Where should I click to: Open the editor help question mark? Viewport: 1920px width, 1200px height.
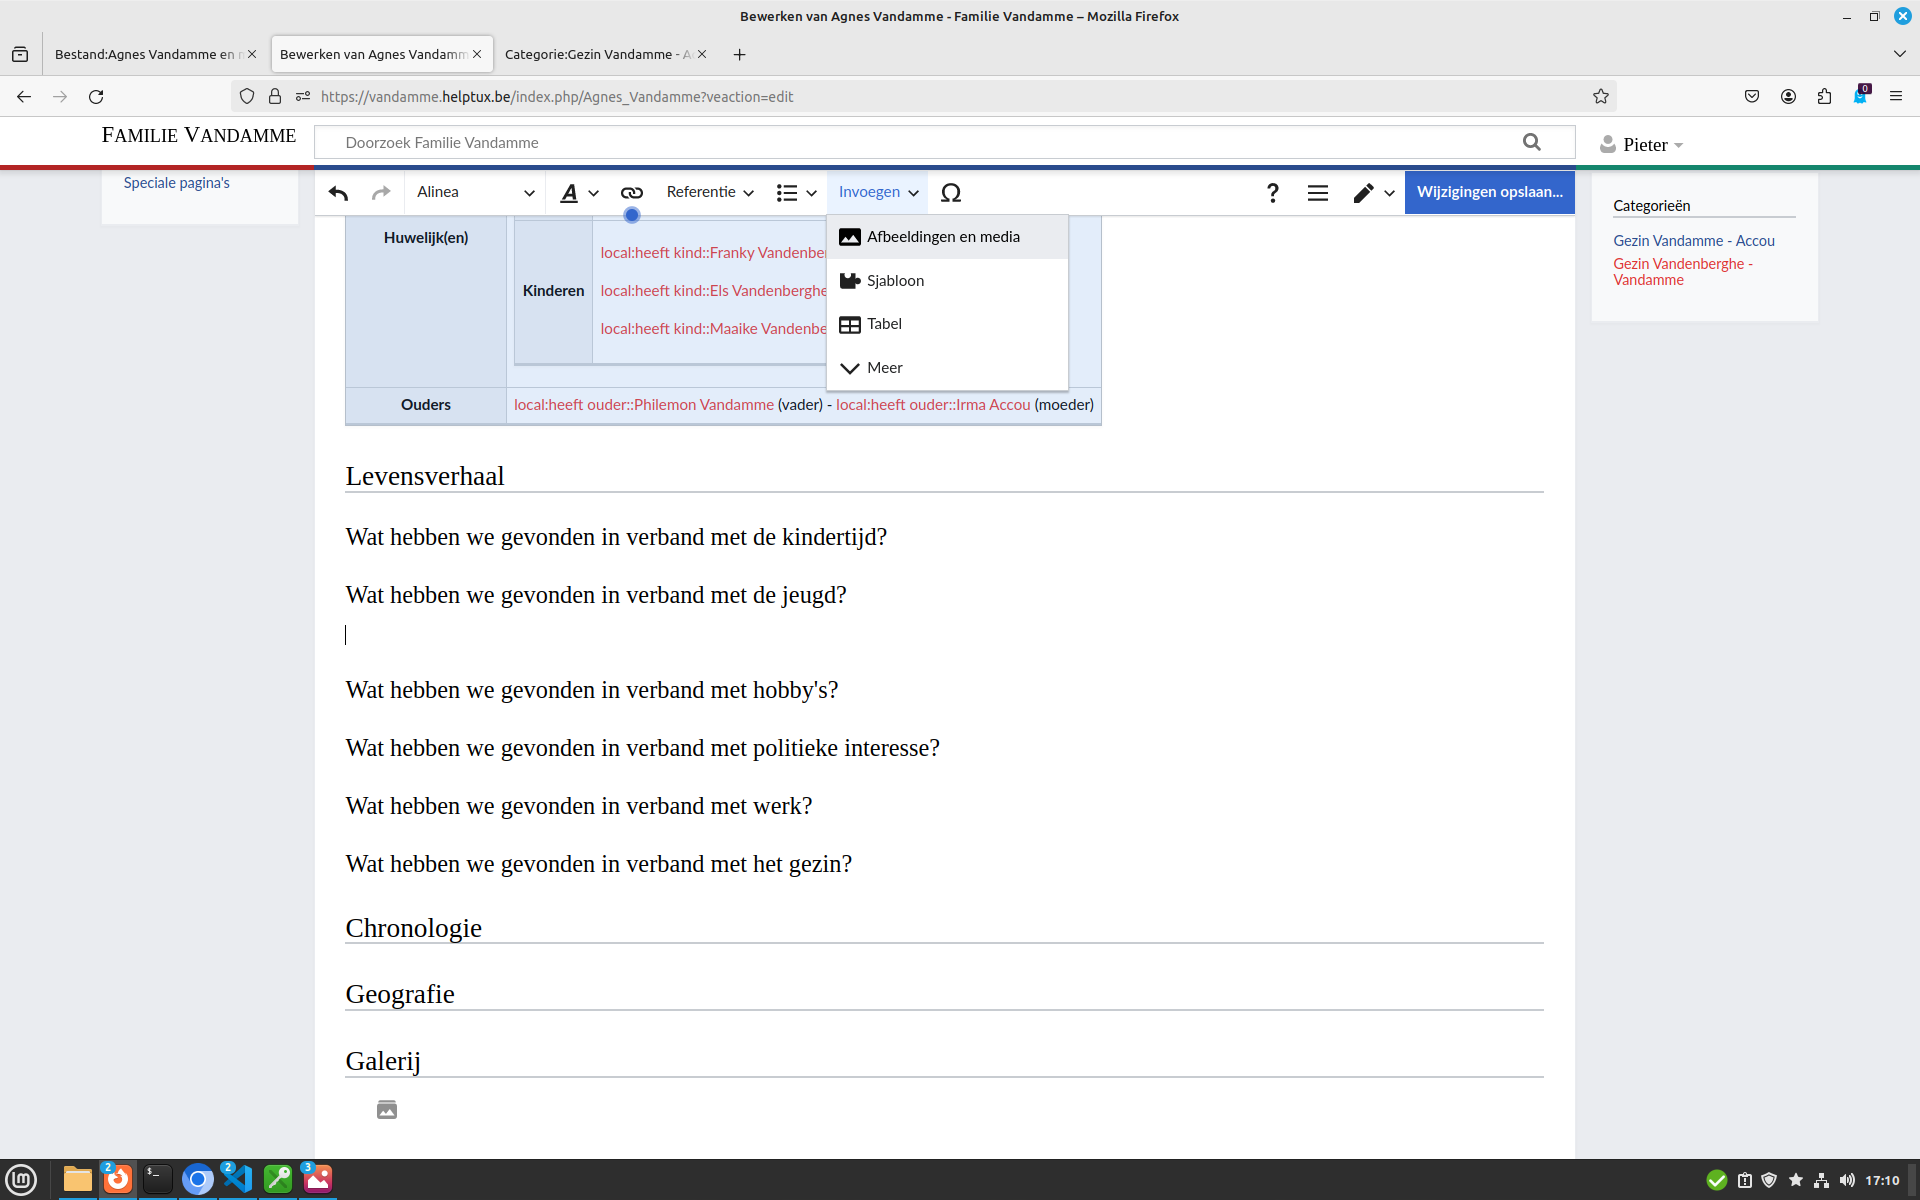point(1272,193)
